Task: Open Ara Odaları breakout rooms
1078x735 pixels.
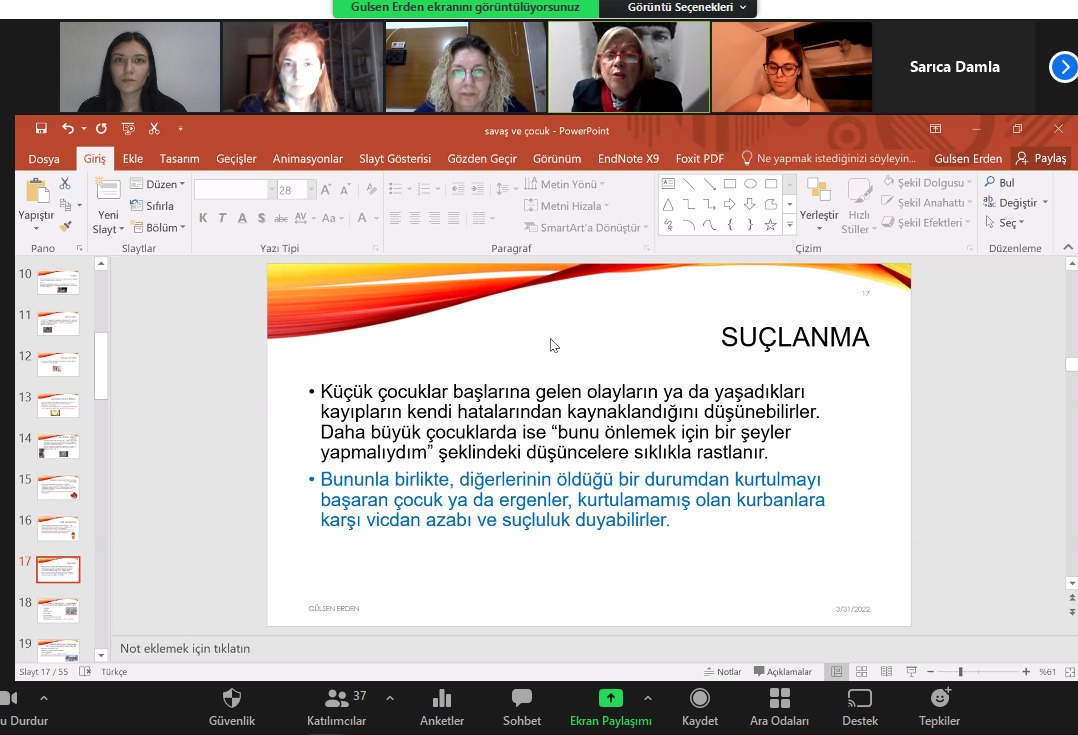Action: click(x=779, y=698)
